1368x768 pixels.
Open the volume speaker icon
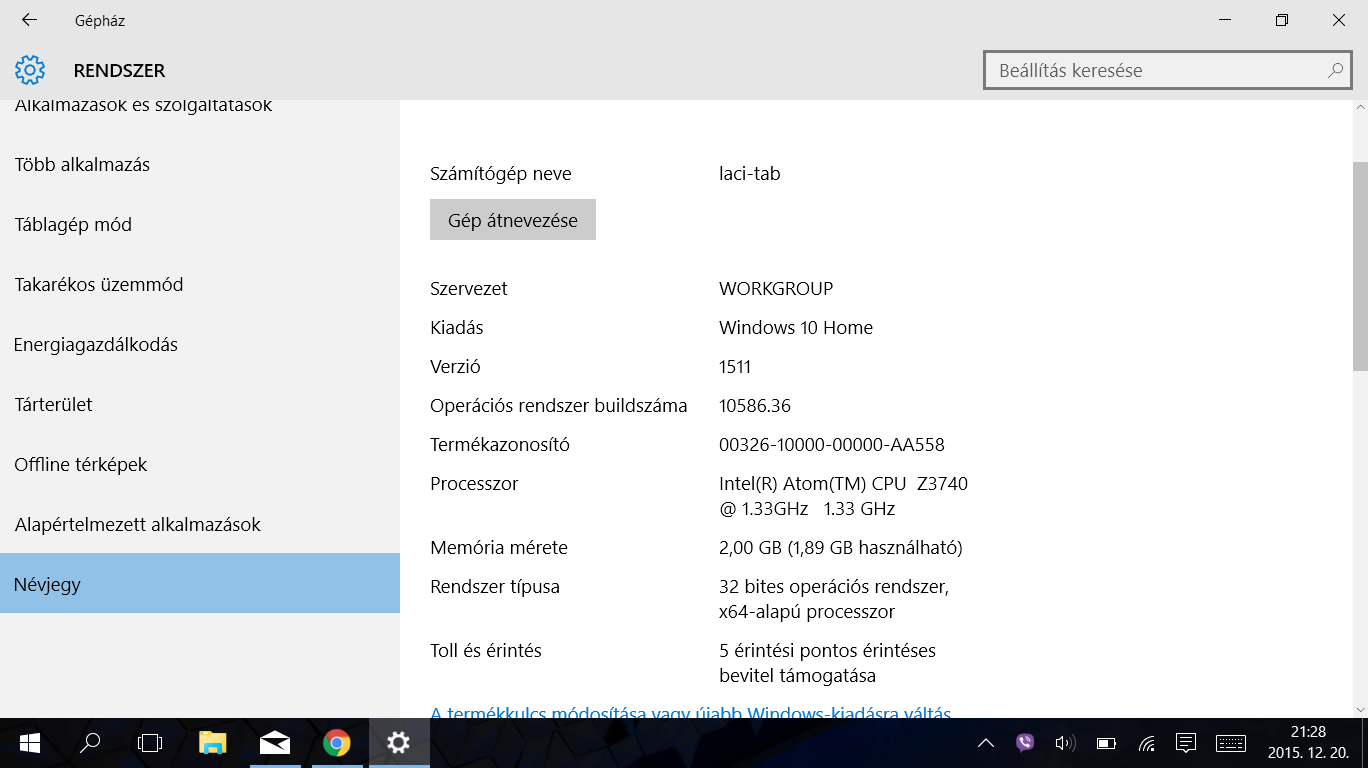click(1065, 743)
